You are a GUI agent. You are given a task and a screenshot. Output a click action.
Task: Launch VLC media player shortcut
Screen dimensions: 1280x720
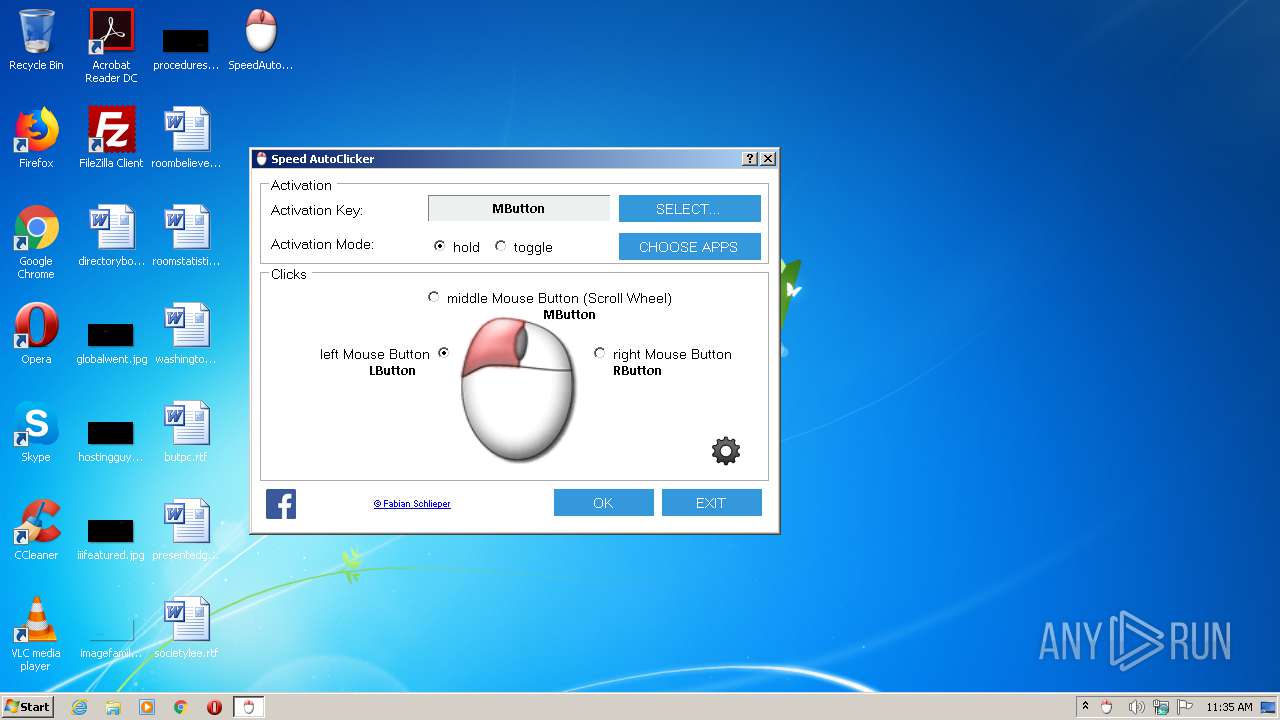tap(36, 634)
